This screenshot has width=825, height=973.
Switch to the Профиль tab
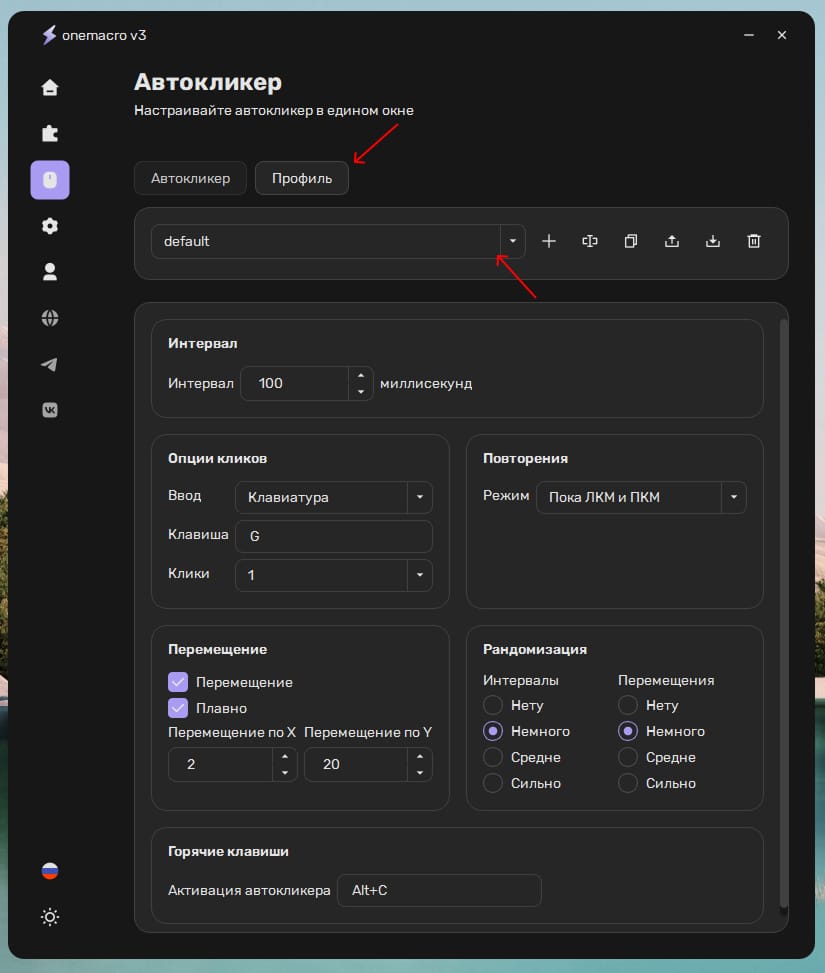tap(301, 179)
